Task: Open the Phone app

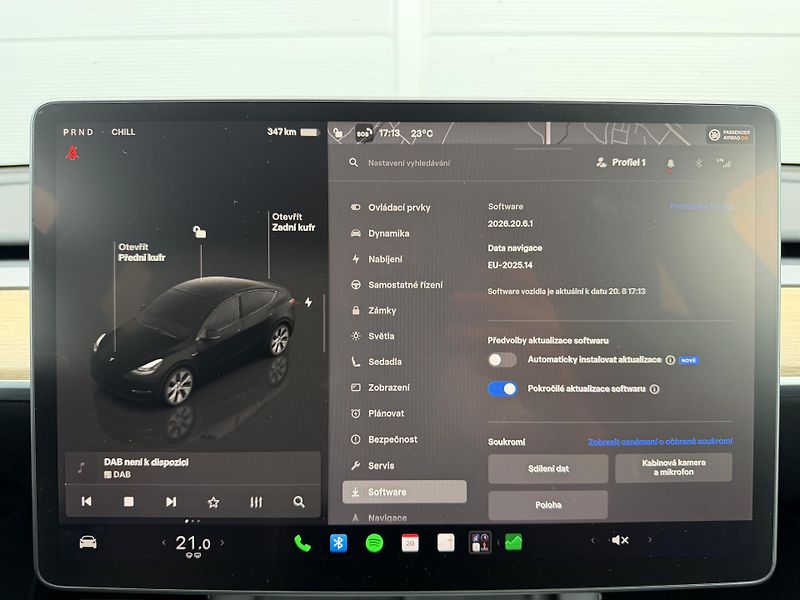Action: (302, 543)
